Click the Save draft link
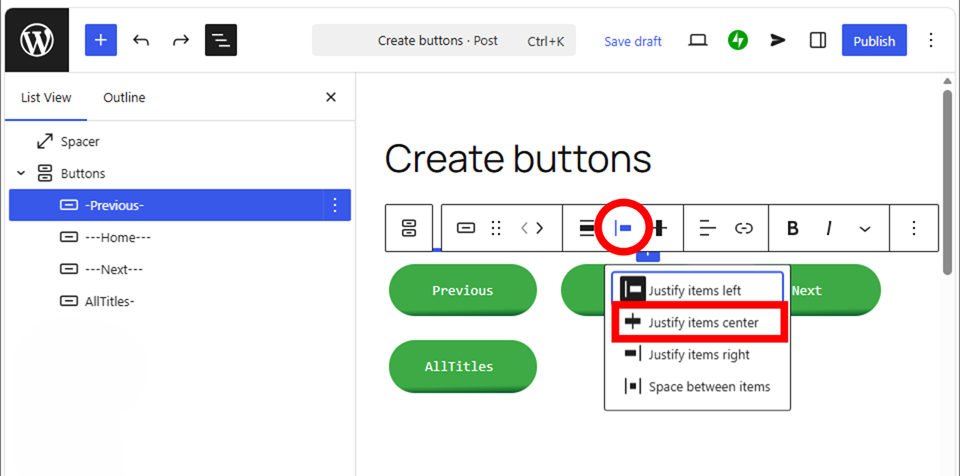 633,41
